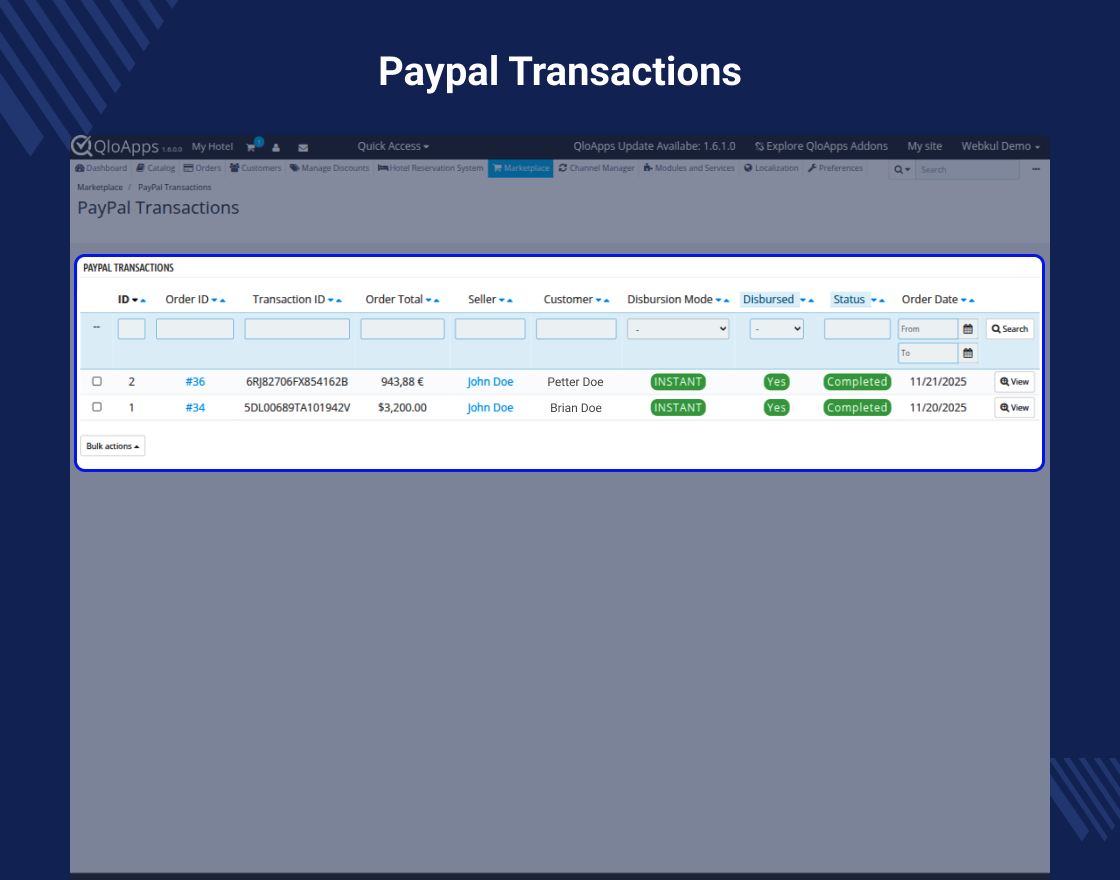Open search scope dropdown in top bar

901,169
